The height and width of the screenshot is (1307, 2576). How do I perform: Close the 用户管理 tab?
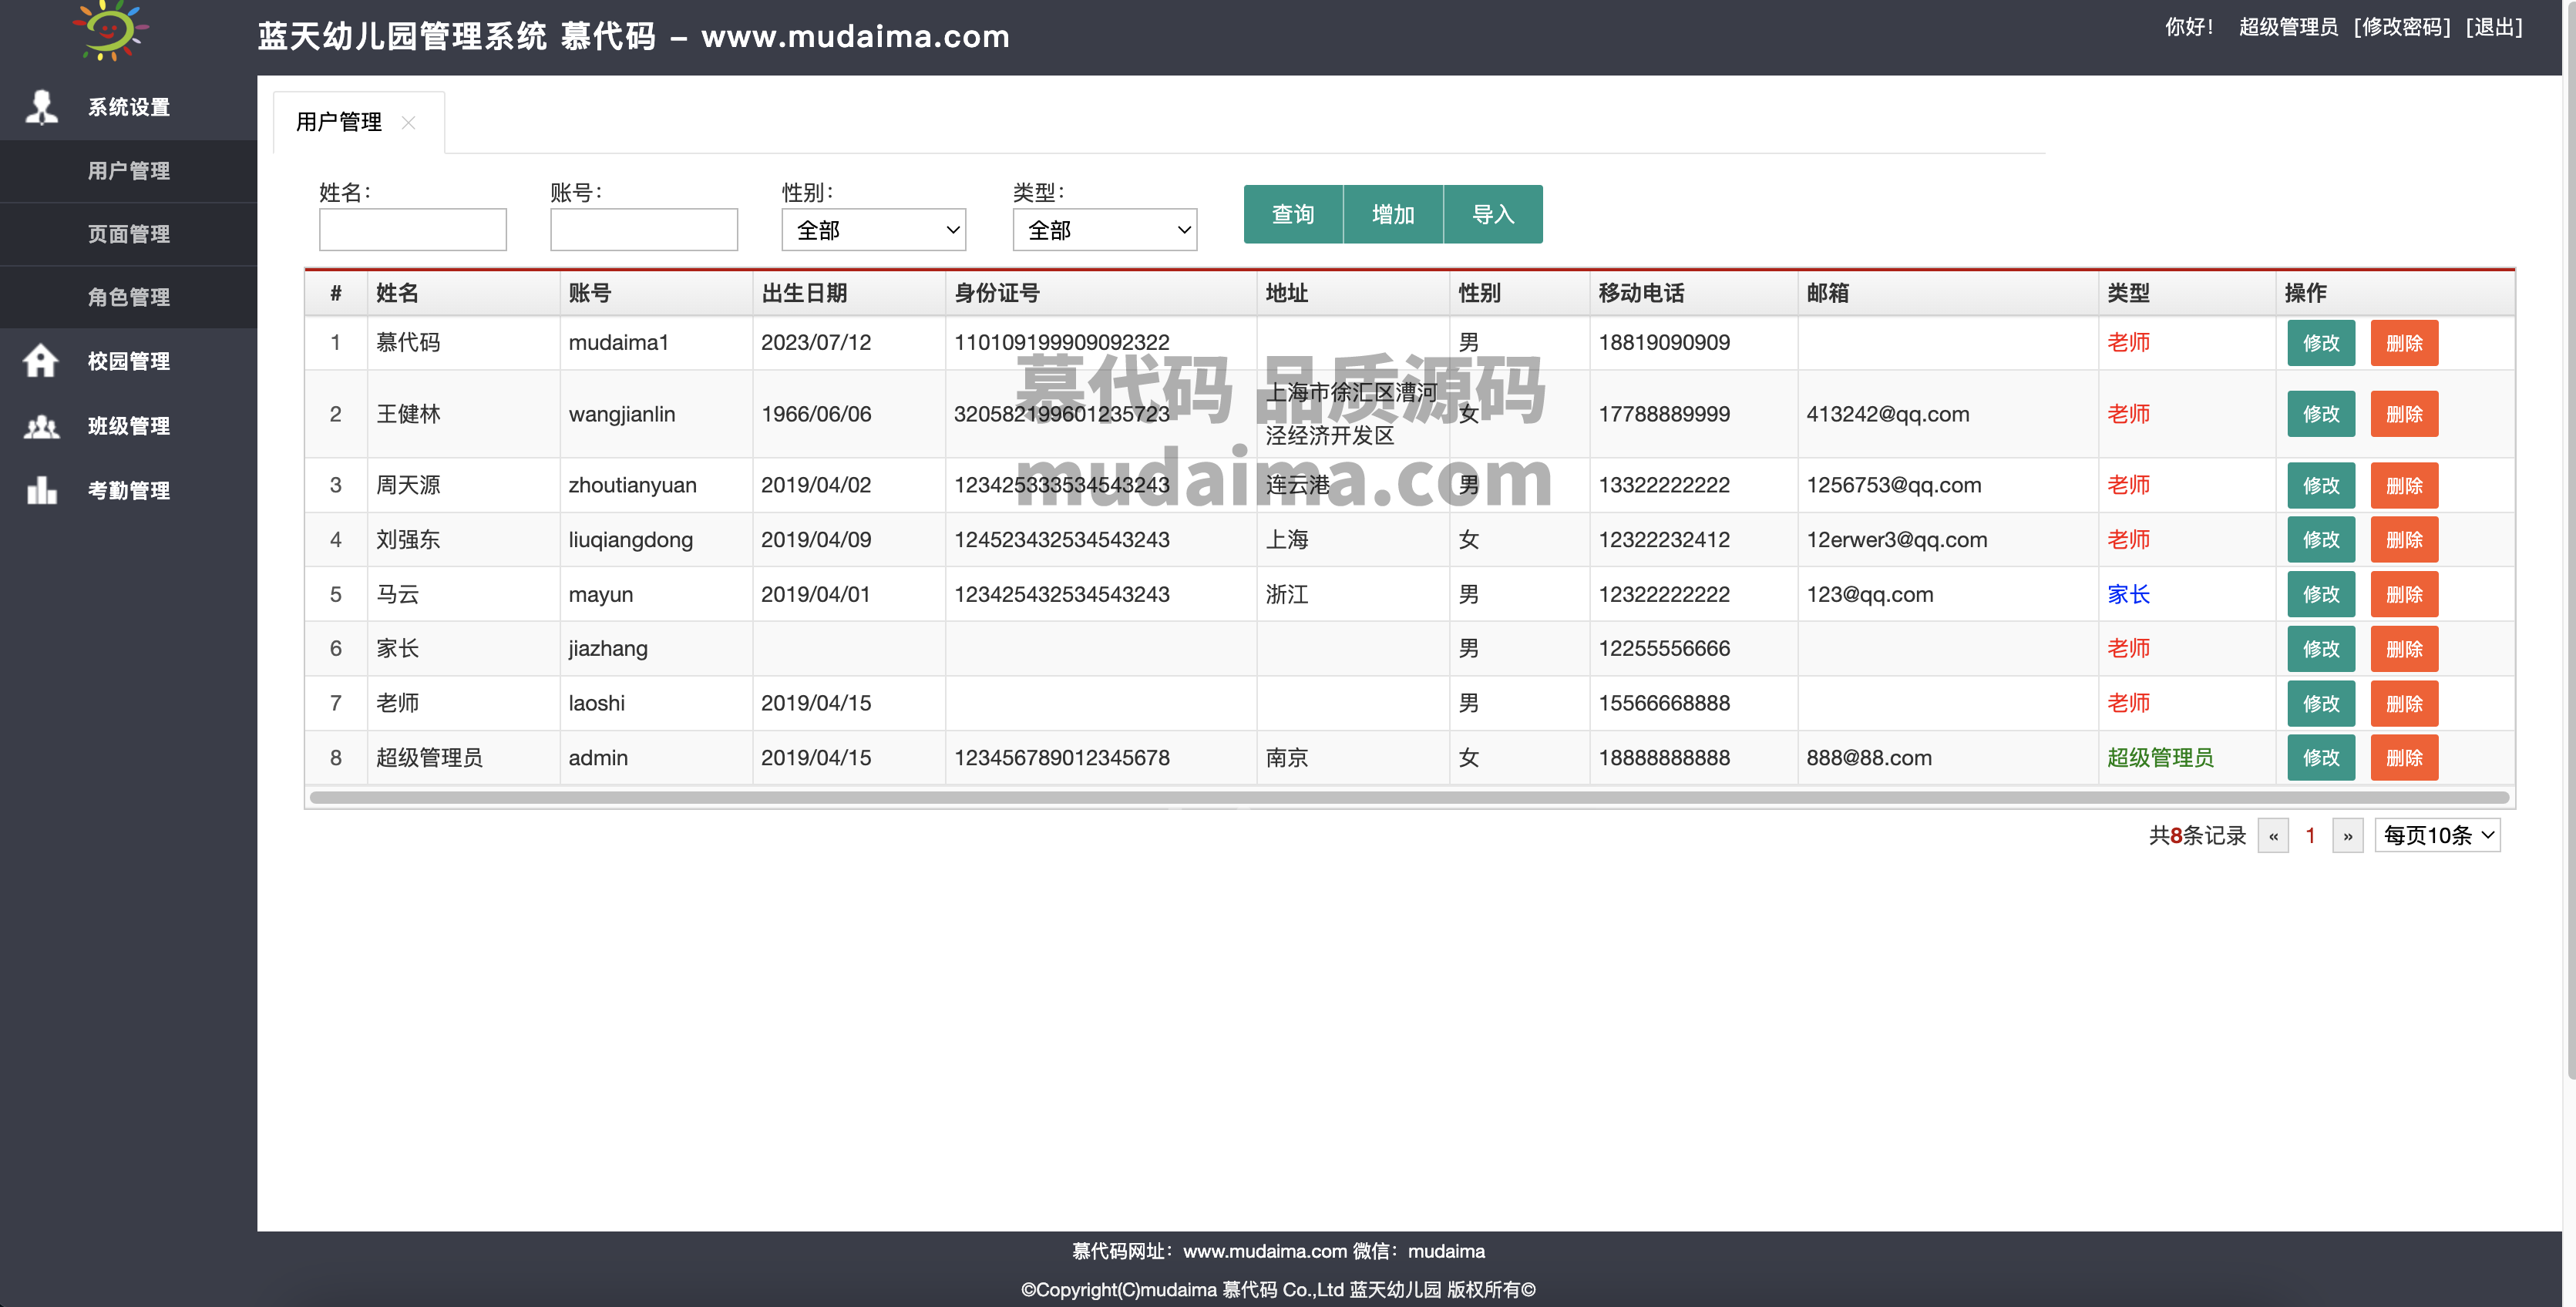point(408,122)
